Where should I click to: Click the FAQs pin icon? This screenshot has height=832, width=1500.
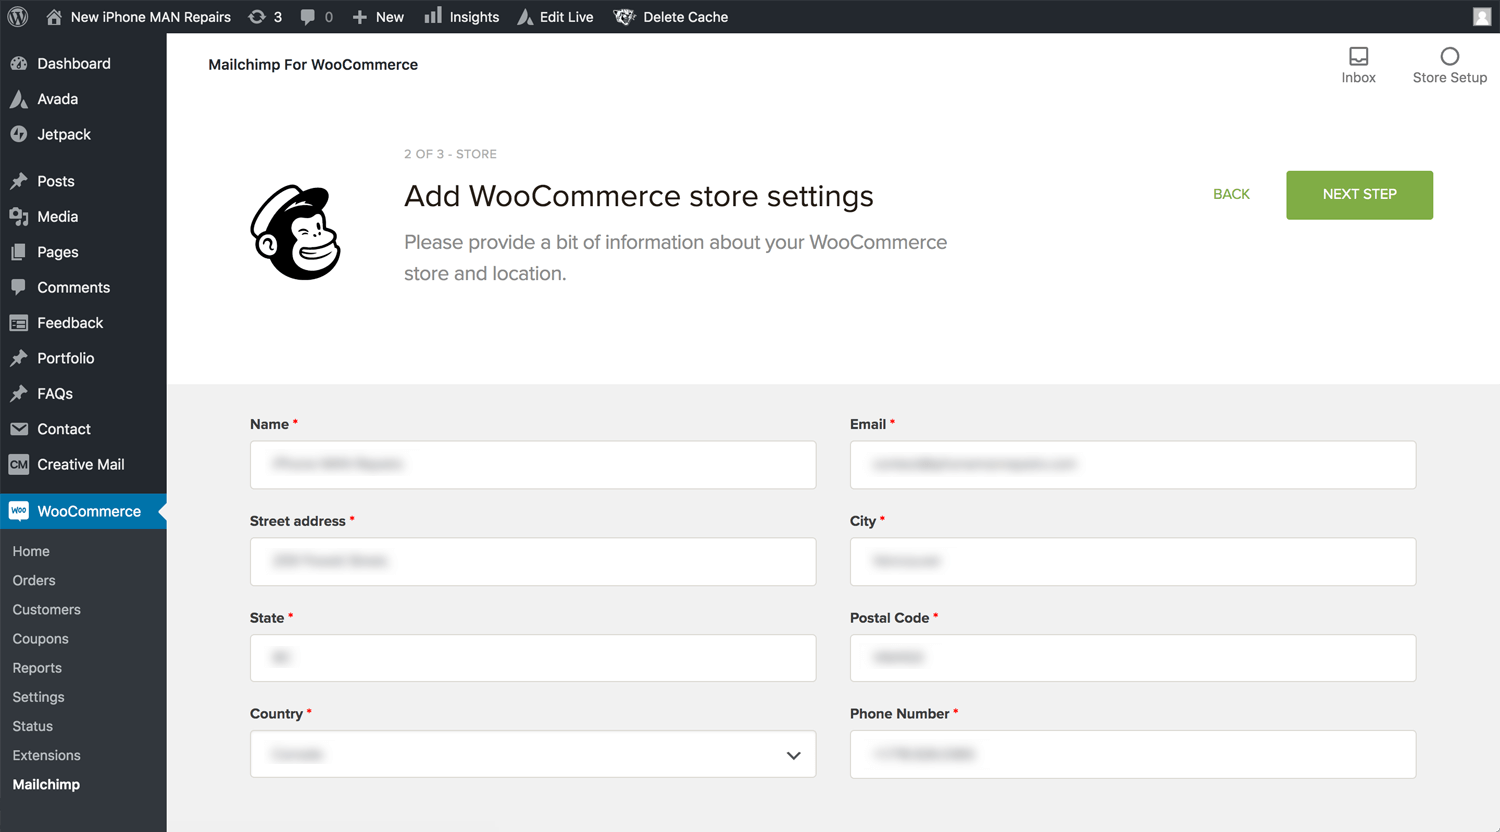[19, 393]
